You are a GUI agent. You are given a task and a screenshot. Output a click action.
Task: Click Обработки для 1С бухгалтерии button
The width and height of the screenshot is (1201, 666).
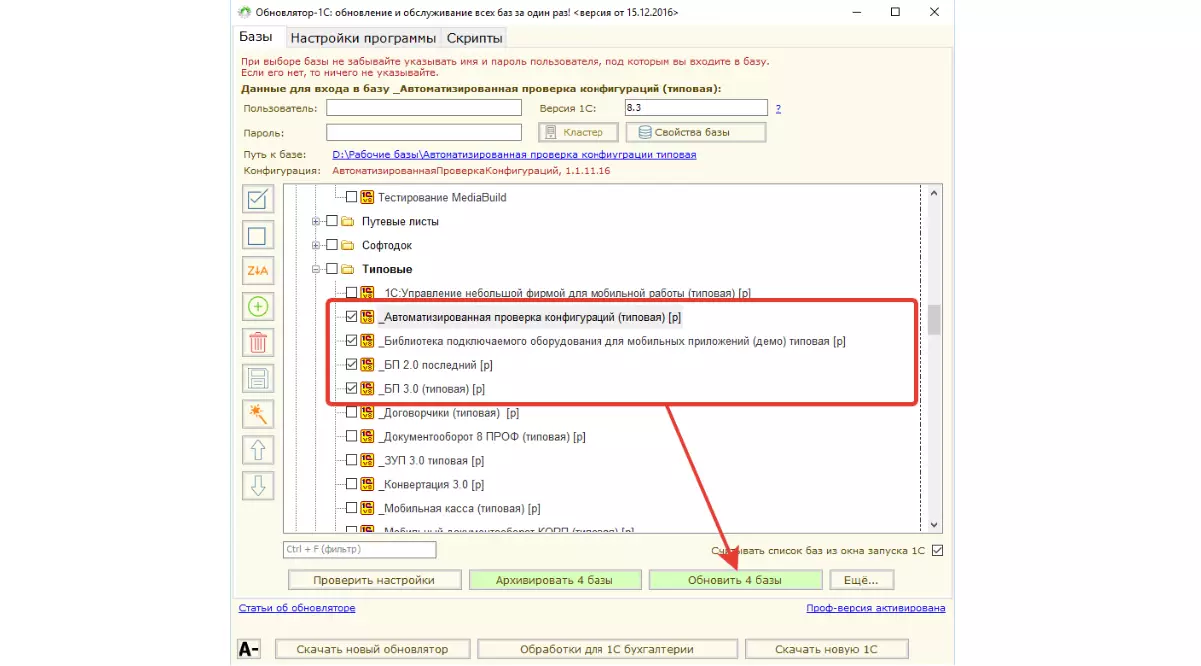(607, 649)
